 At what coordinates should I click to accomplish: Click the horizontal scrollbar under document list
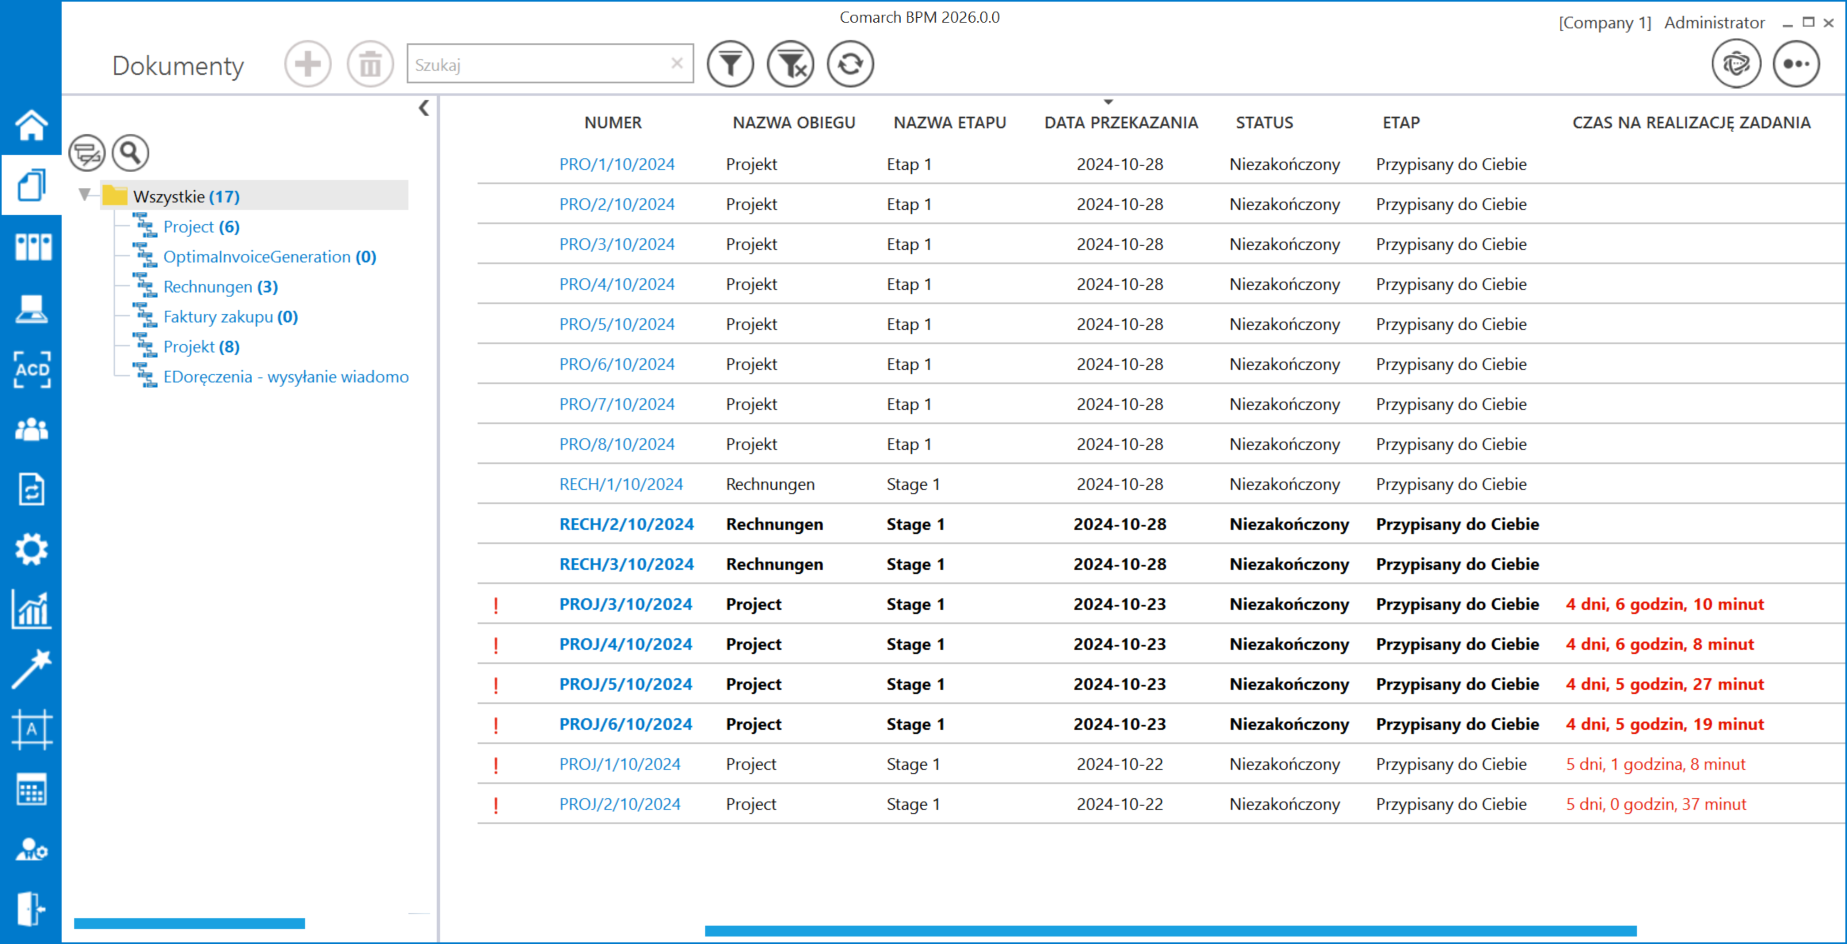click(x=1170, y=931)
